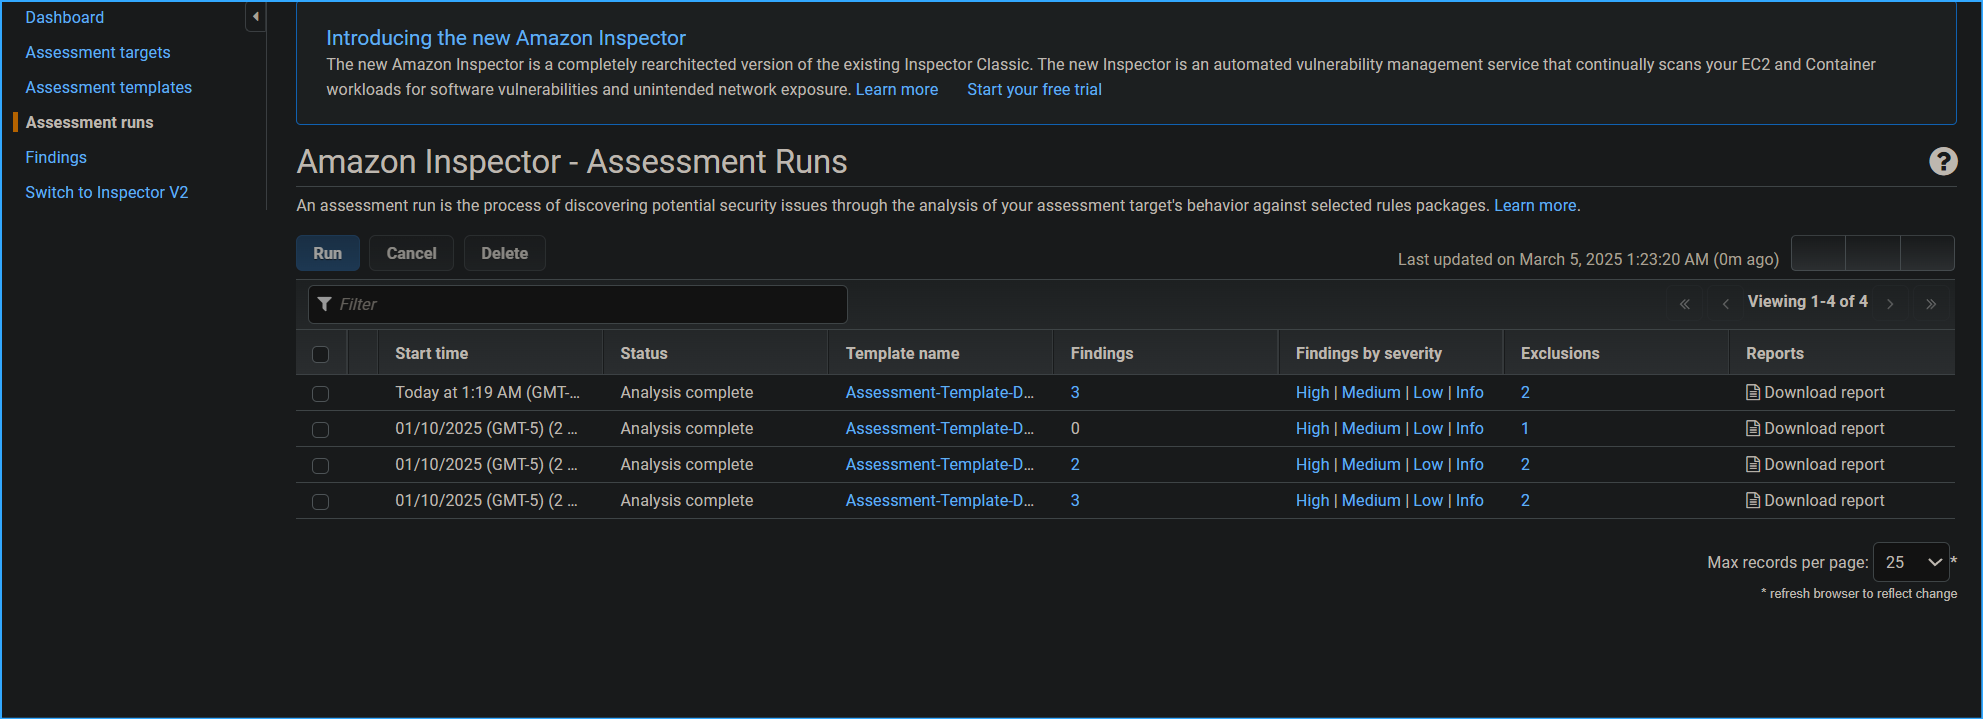This screenshot has width=1983, height=719.
Task: Click the Last updated timestamp text
Action: coord(1588,259)
